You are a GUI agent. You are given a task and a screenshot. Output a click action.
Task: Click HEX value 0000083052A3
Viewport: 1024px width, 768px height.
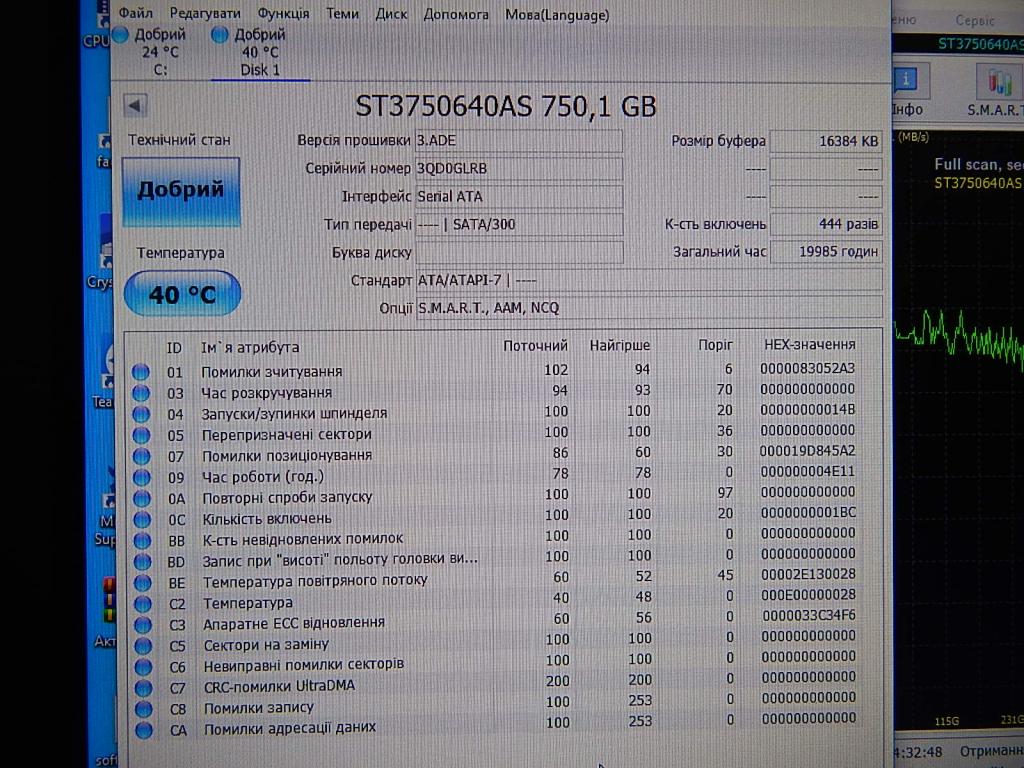click(808, 368)
